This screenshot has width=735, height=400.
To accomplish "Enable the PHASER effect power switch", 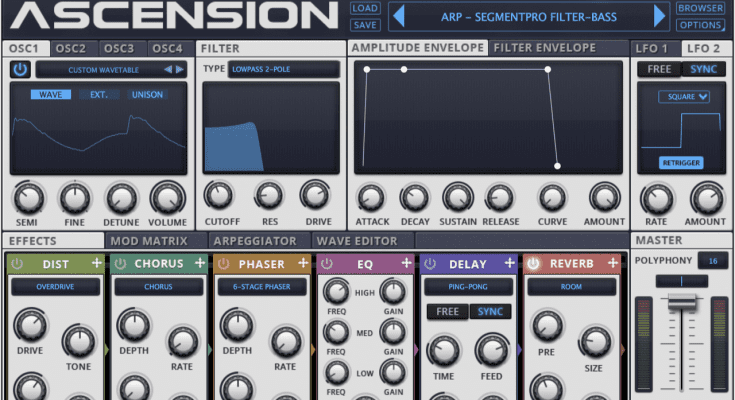I will (223, 264).
